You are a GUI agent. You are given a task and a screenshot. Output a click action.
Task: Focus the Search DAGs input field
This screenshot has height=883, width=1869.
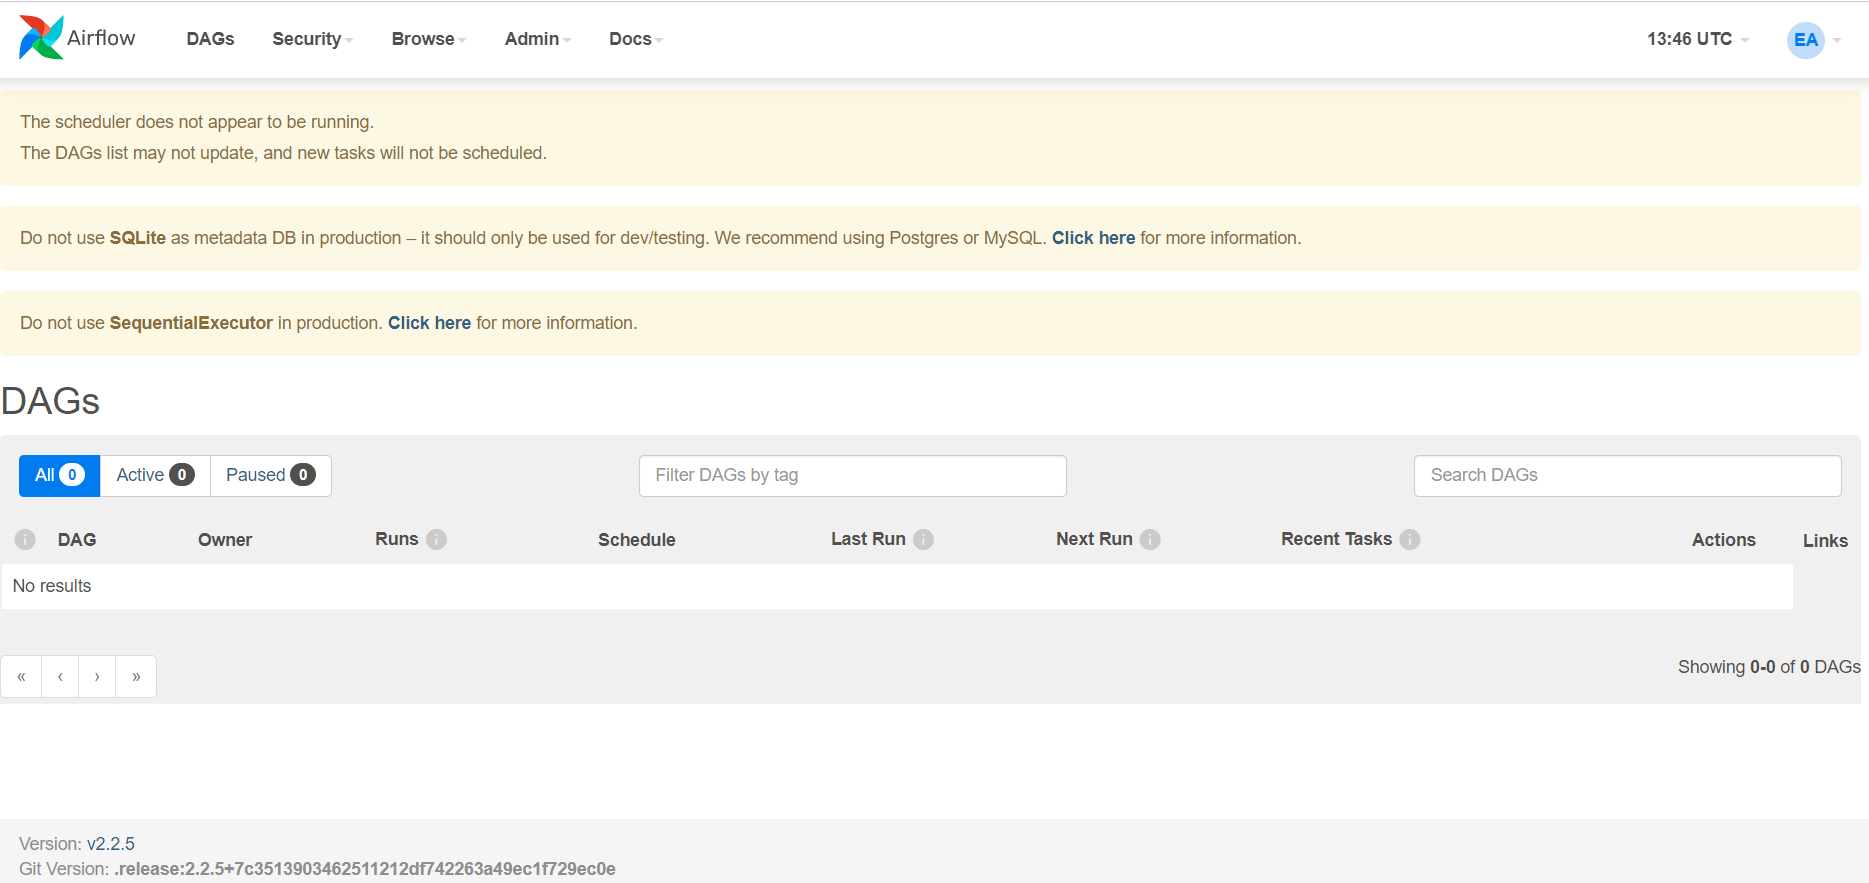click(1627, 475)
